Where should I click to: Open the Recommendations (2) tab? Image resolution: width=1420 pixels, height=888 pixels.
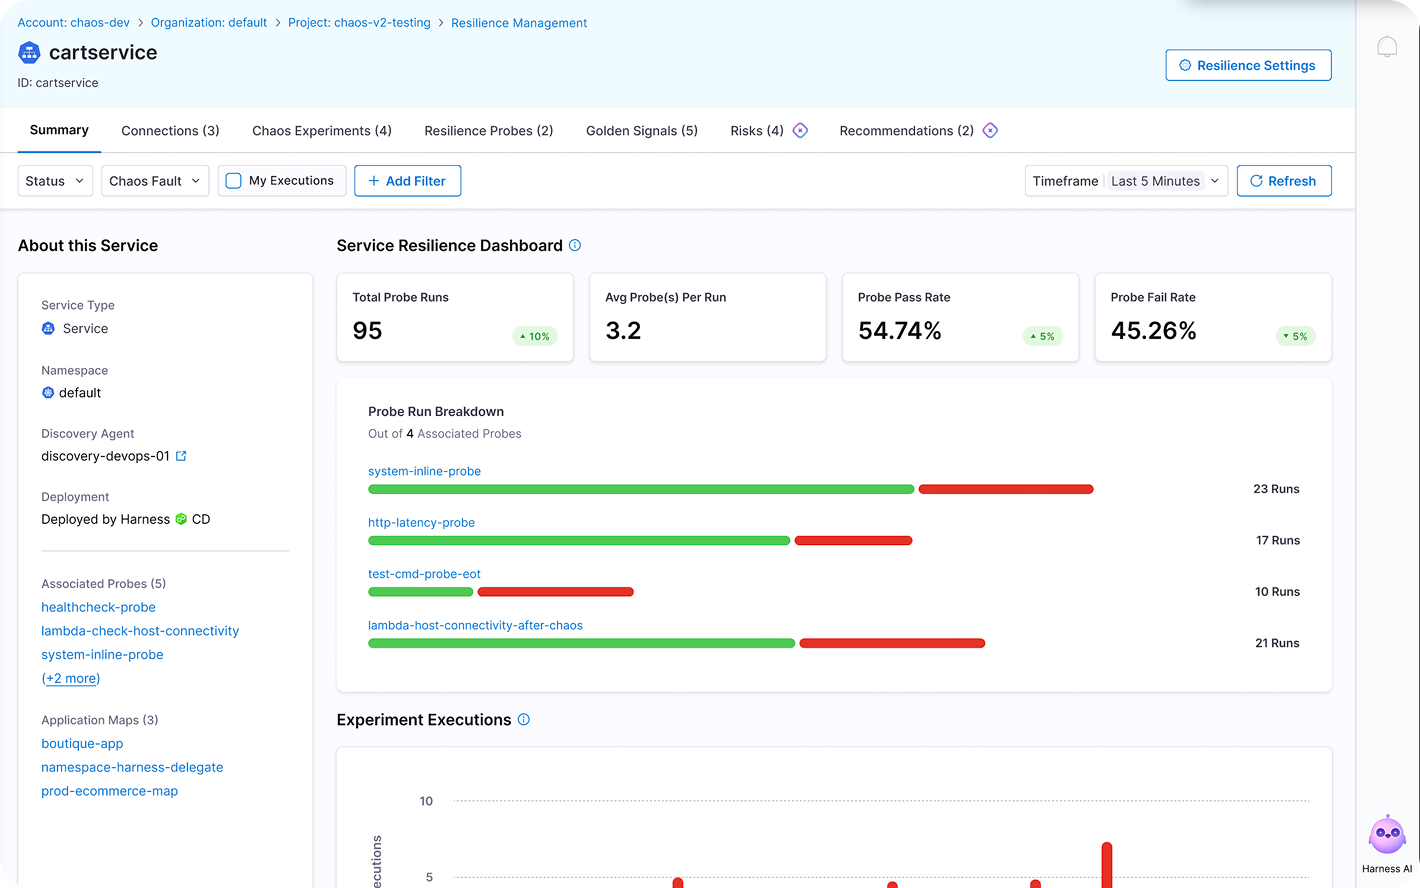[x=907, y=131]
